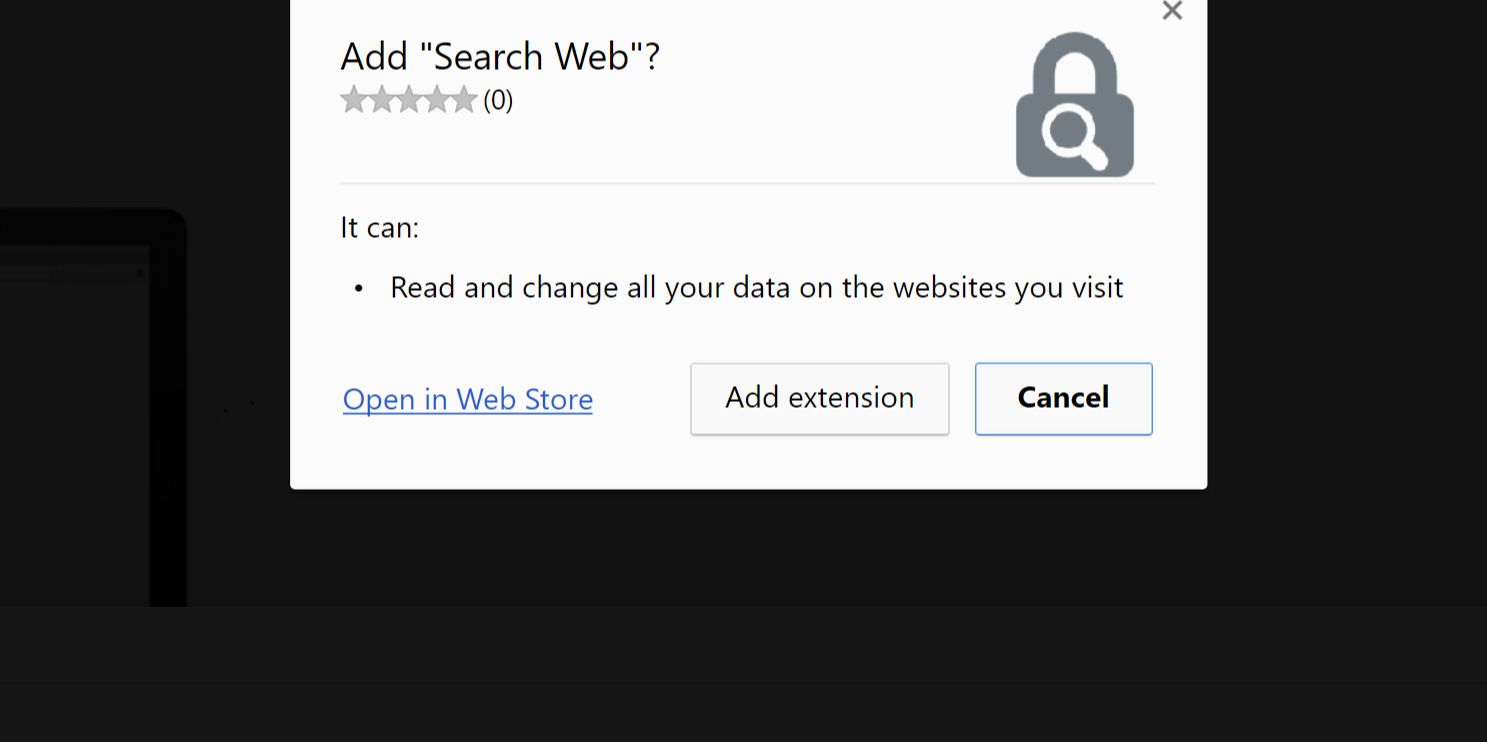The height and width of the screenshot is (742, 1487).
Task: Click the "It can:" permissions heading
Action: click(379, 228)
